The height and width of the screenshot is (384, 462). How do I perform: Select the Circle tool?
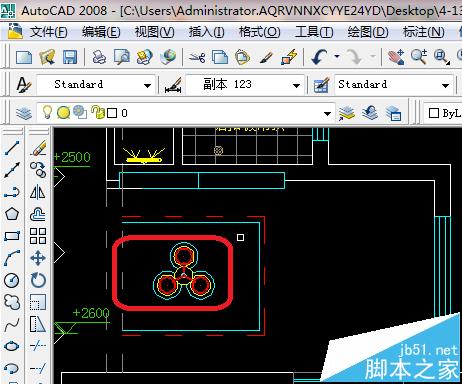pos(12,280)
